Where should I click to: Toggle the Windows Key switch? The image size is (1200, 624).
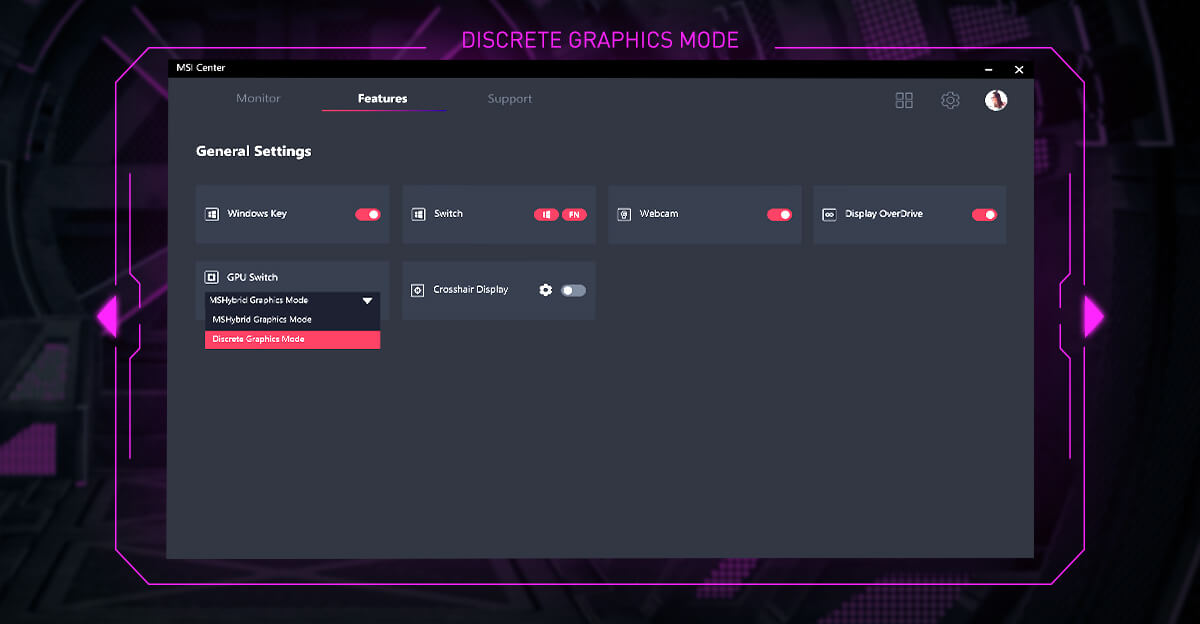368,214
